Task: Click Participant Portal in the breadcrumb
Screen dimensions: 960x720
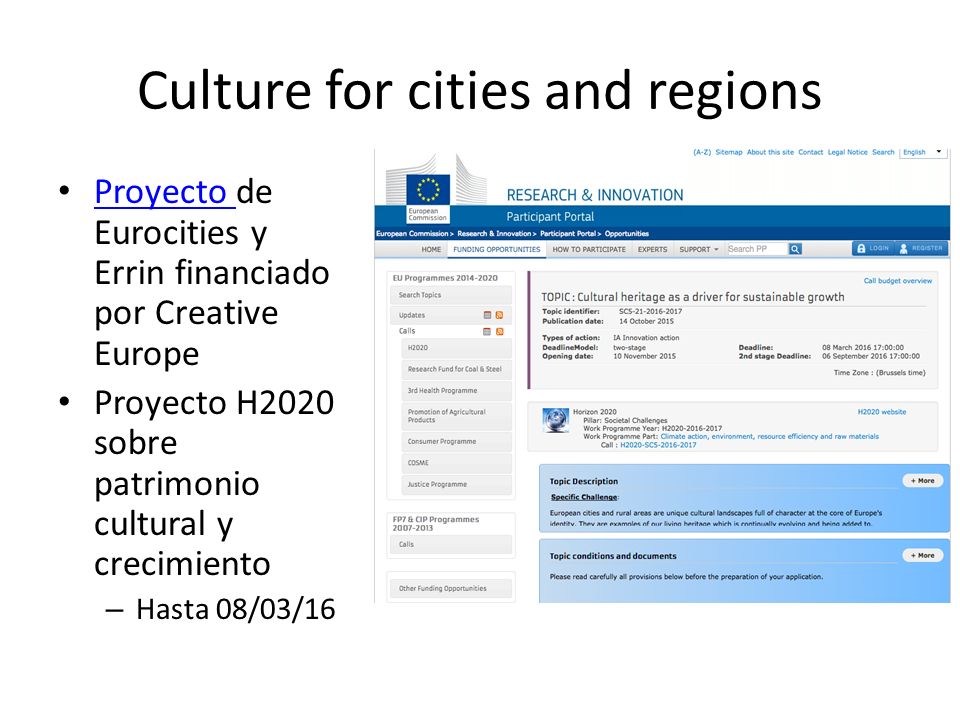Action: (568, 234)
